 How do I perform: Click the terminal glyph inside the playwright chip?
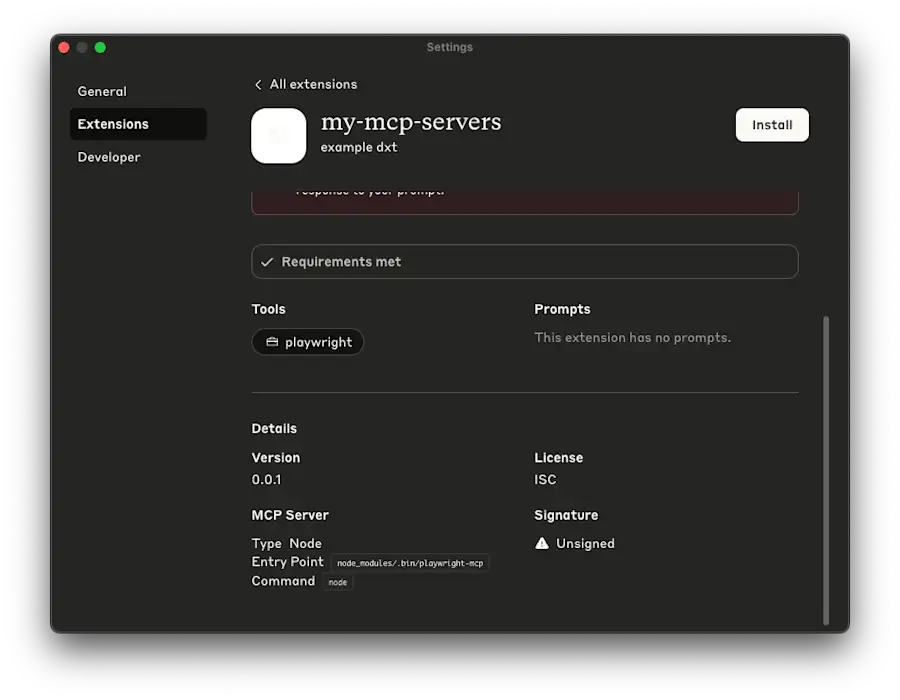pyautogui.click(x=270, y=342)
